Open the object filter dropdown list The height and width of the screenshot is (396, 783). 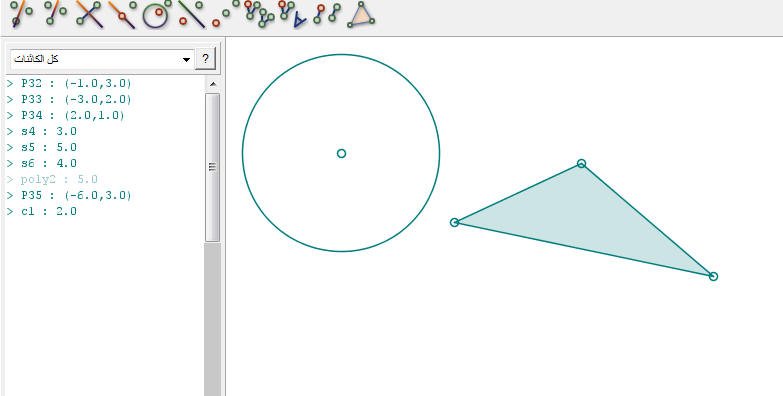tap(102, 59)
